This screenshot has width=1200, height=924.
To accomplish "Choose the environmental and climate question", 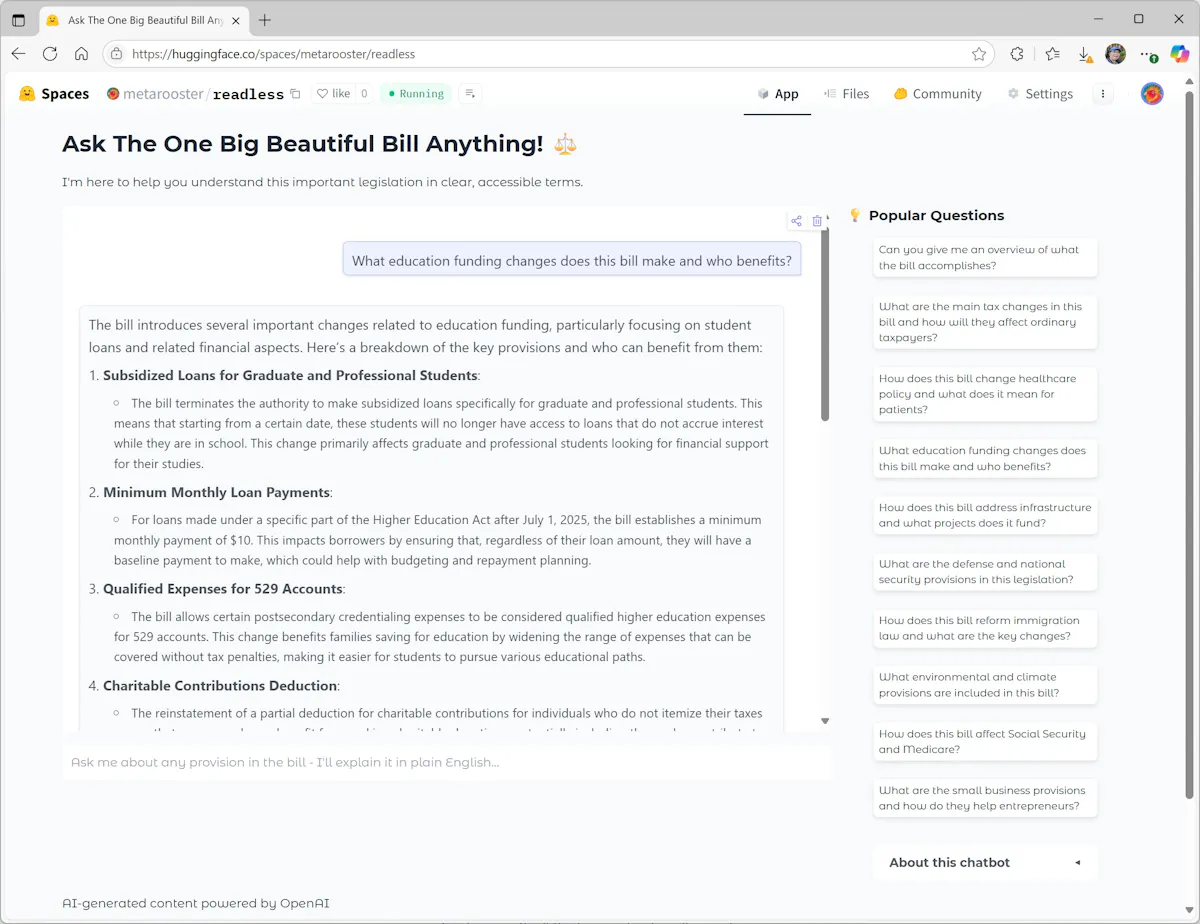I will pos(985,685).
